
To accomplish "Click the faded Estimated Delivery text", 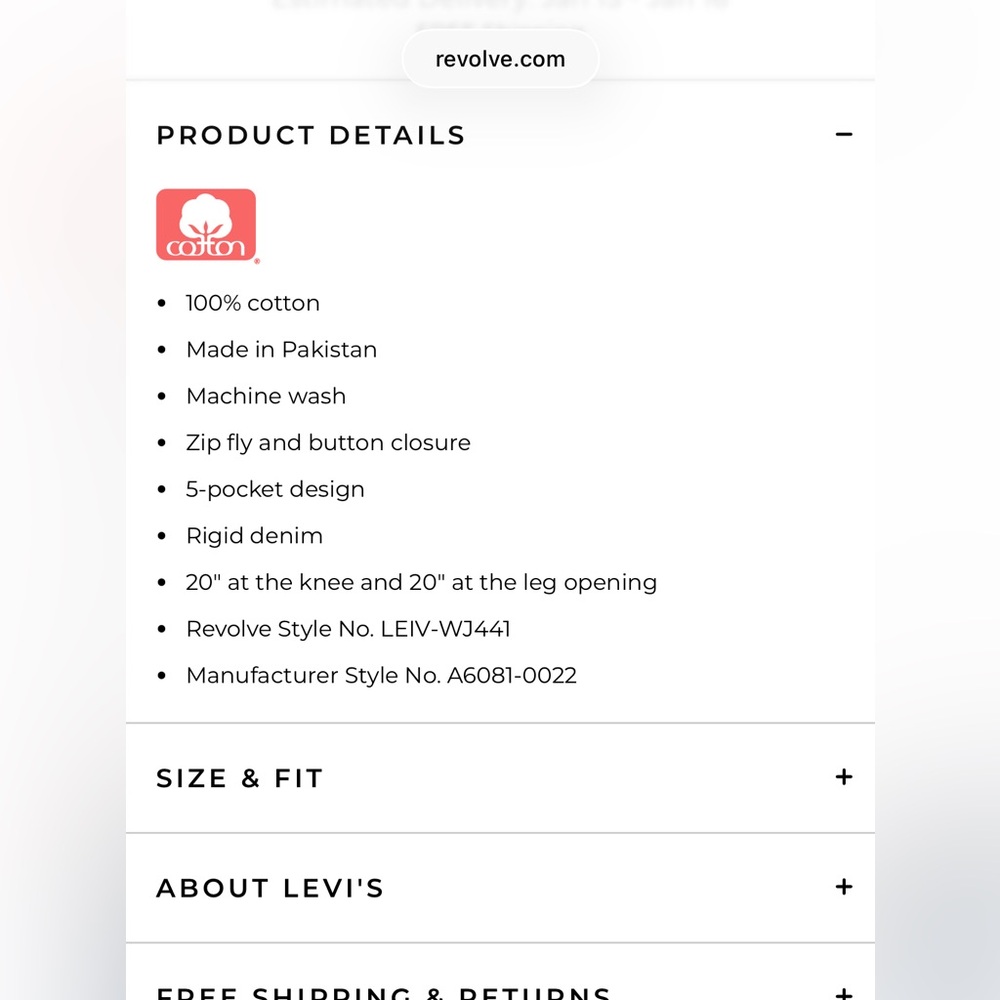I will click(500, 6).
